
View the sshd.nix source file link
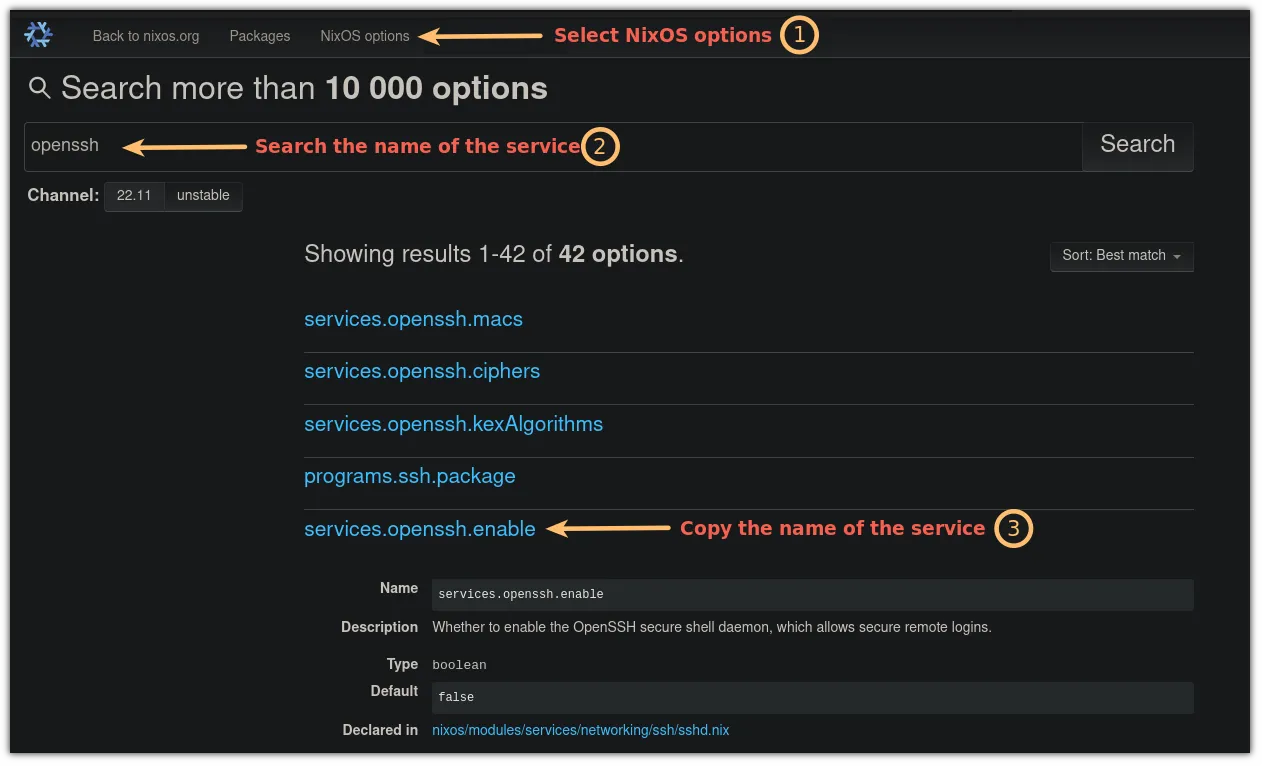pos(581,730)
